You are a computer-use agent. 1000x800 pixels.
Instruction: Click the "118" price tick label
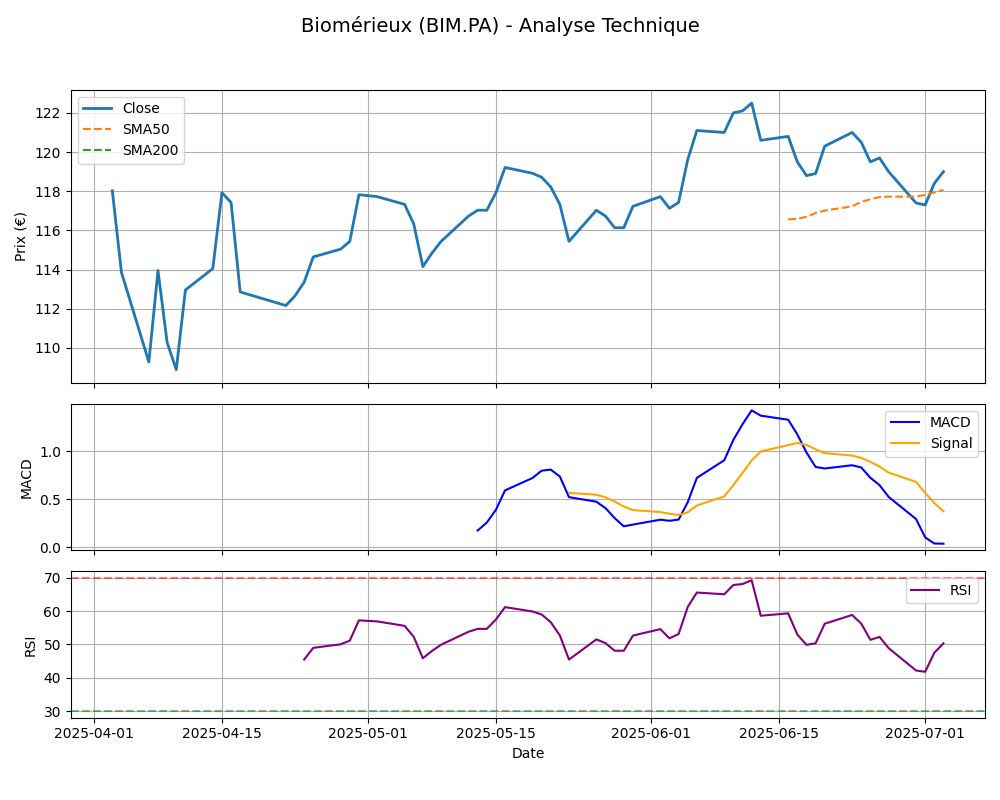48,192
